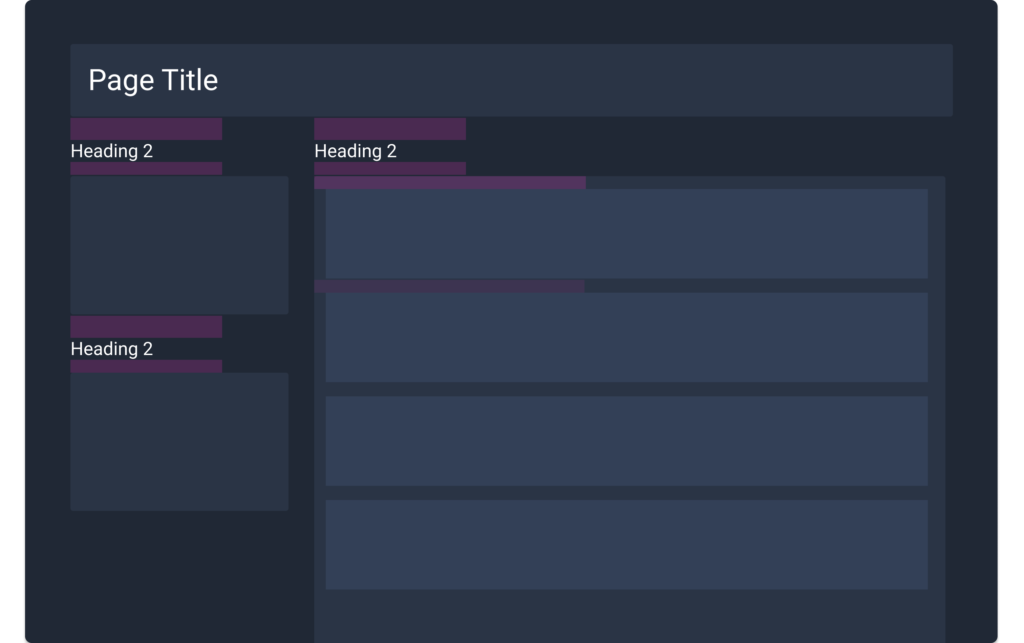1024x643 pixels.
Task: Select purple spacer above right column Heading 2
Action: point(390,129)
